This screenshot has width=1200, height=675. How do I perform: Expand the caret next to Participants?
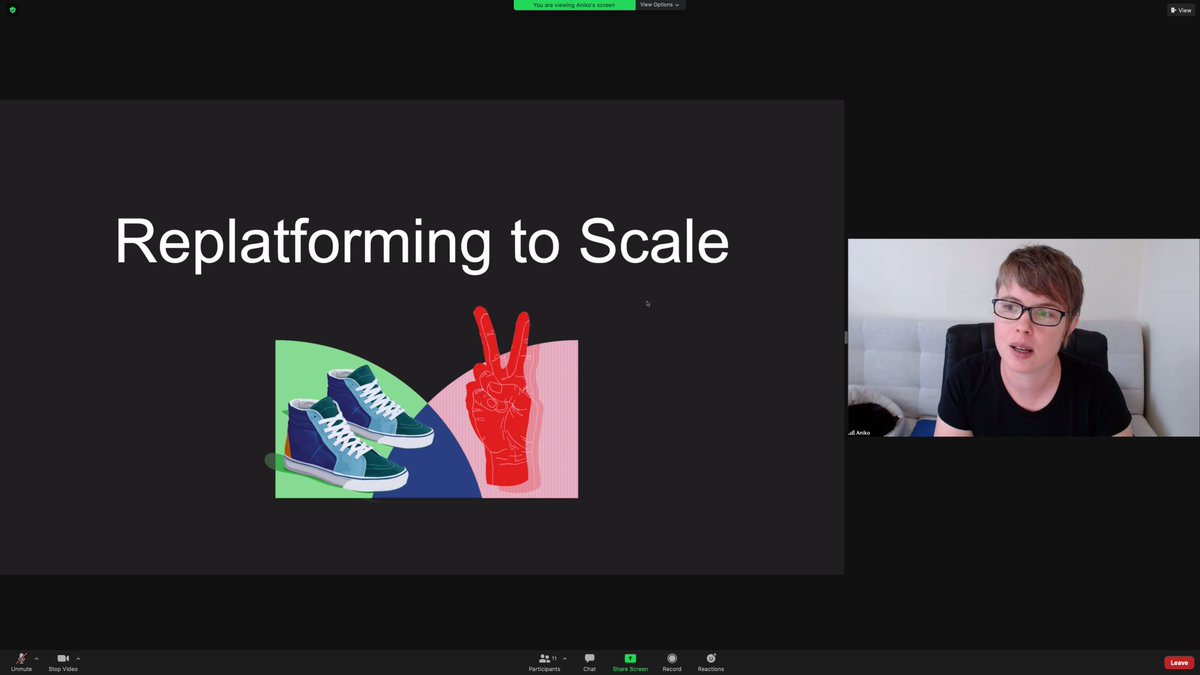[x=565, y=658]
